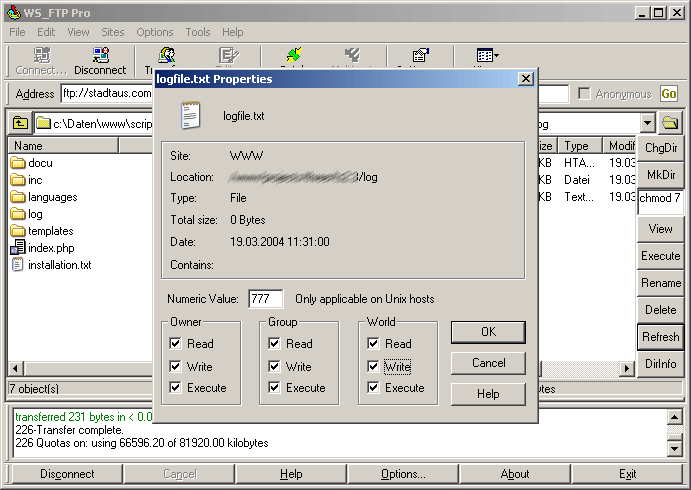Open the View menu
The width and height of the screenshot is (691, 490).
click(78, 32)
